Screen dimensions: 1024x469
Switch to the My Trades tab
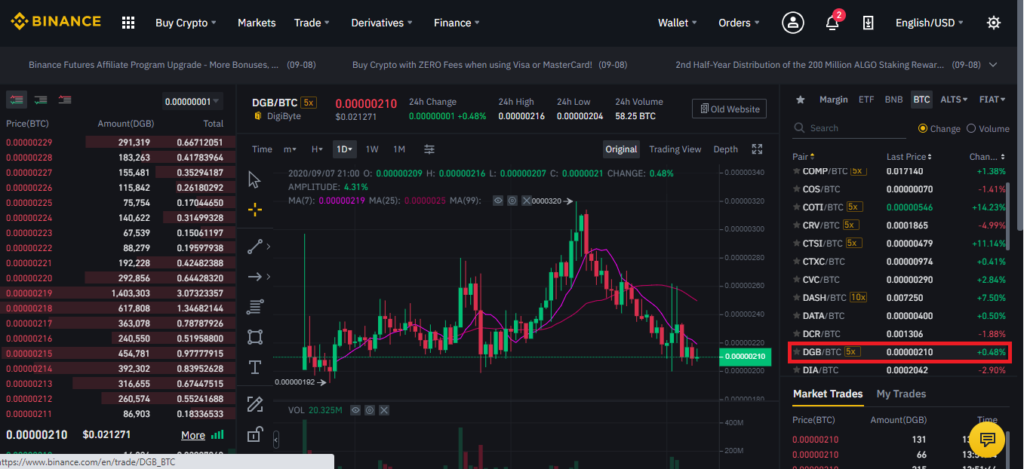tap(901, 394)
